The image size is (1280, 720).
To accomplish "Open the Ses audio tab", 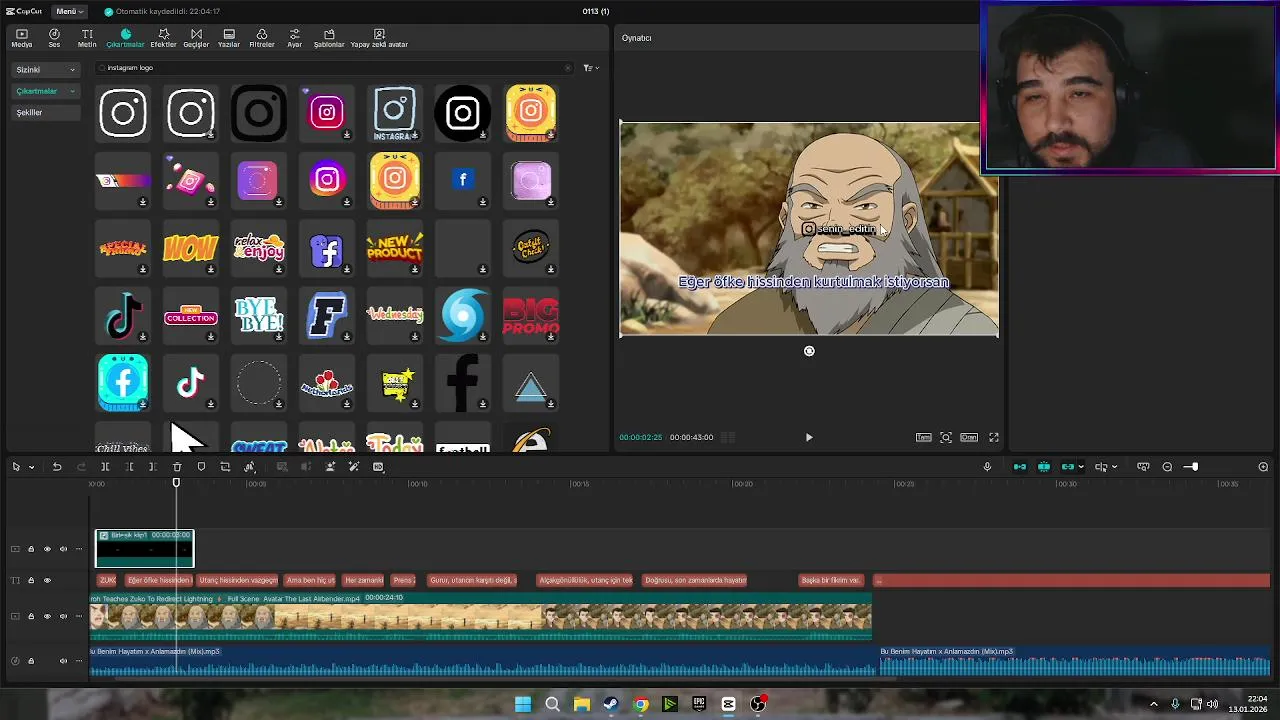I will coord(54,38).
